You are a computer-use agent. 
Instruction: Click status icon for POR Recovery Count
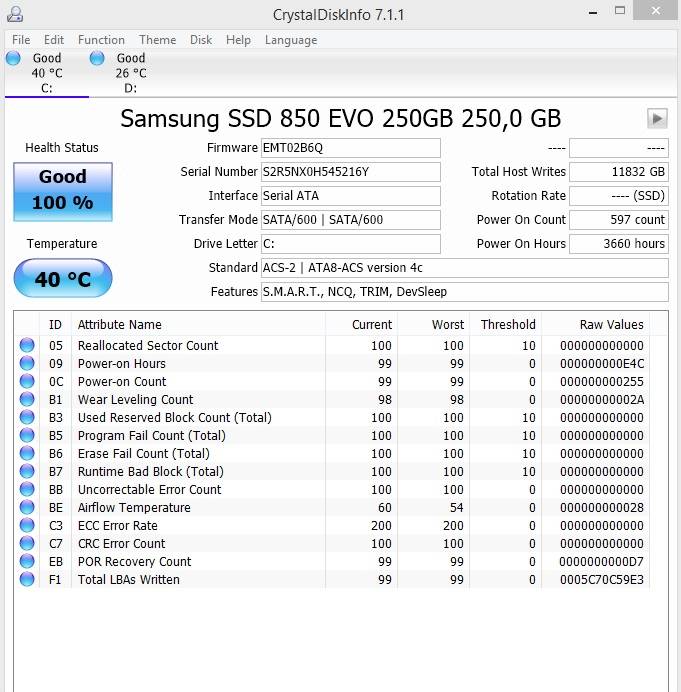(27, 561)
